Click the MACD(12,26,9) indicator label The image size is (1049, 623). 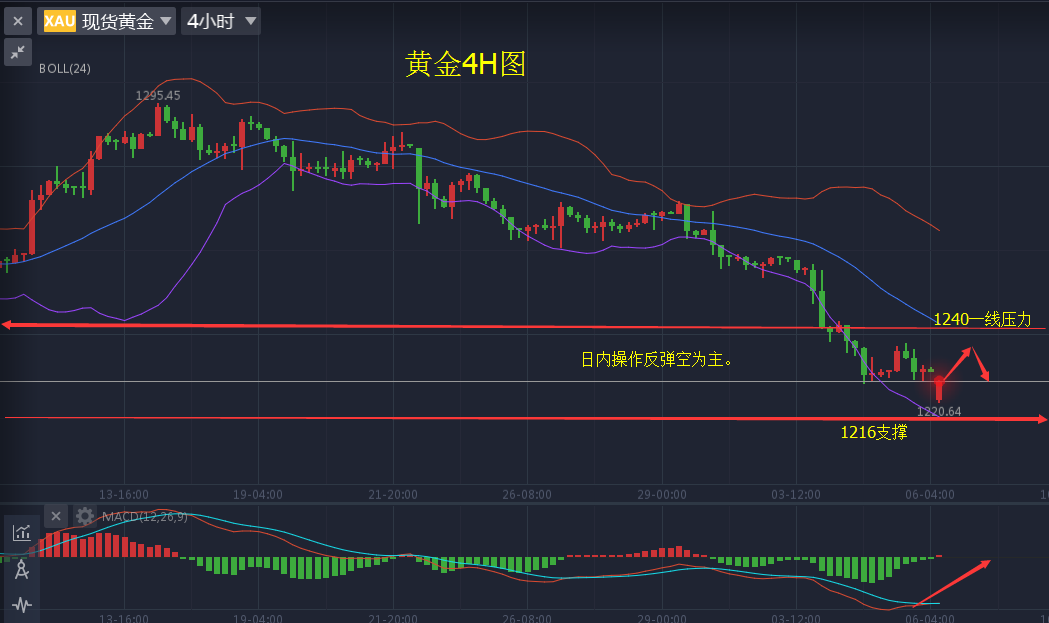pos(144,516)
